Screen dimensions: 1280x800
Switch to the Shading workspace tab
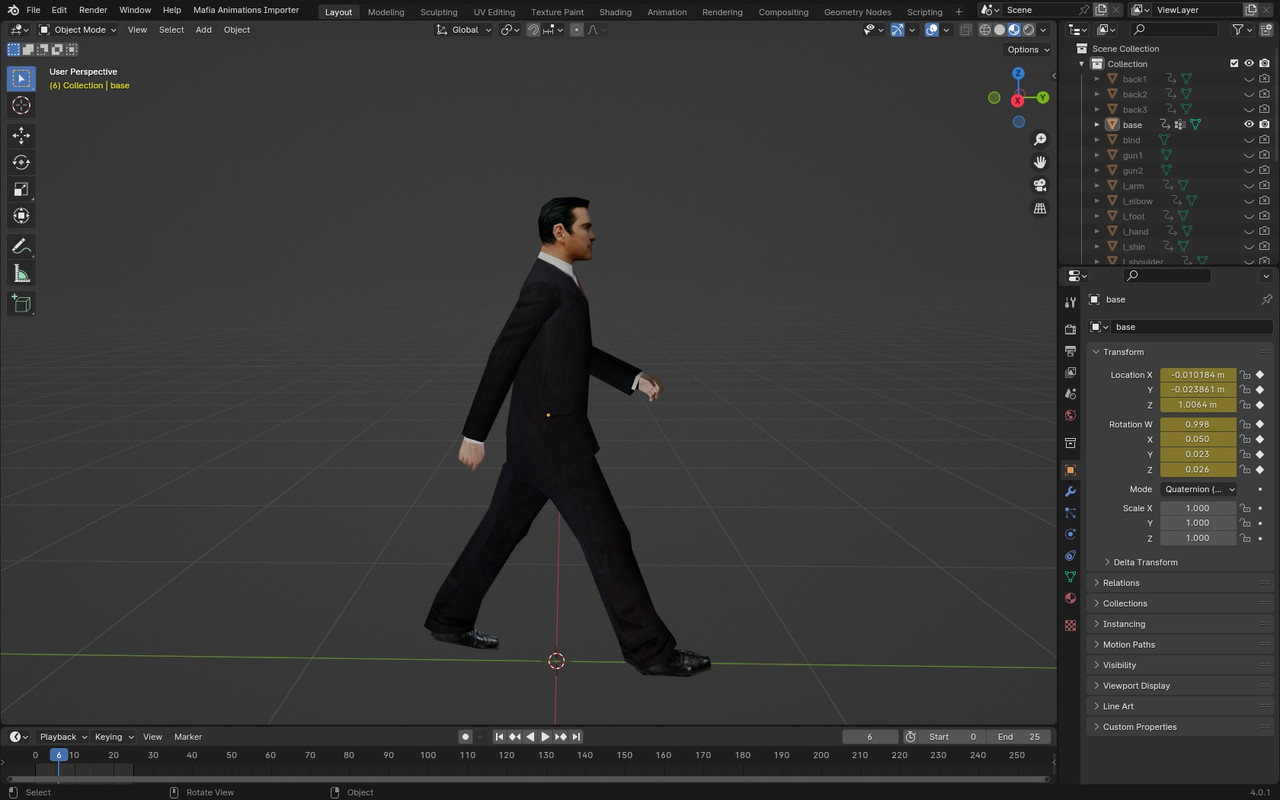(615, 12)
